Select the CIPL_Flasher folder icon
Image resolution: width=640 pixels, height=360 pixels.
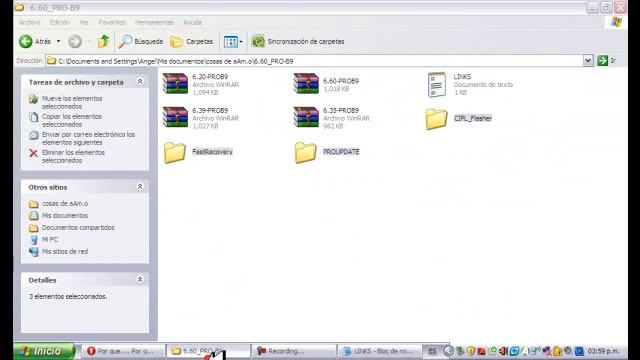[x=436, y=119]
